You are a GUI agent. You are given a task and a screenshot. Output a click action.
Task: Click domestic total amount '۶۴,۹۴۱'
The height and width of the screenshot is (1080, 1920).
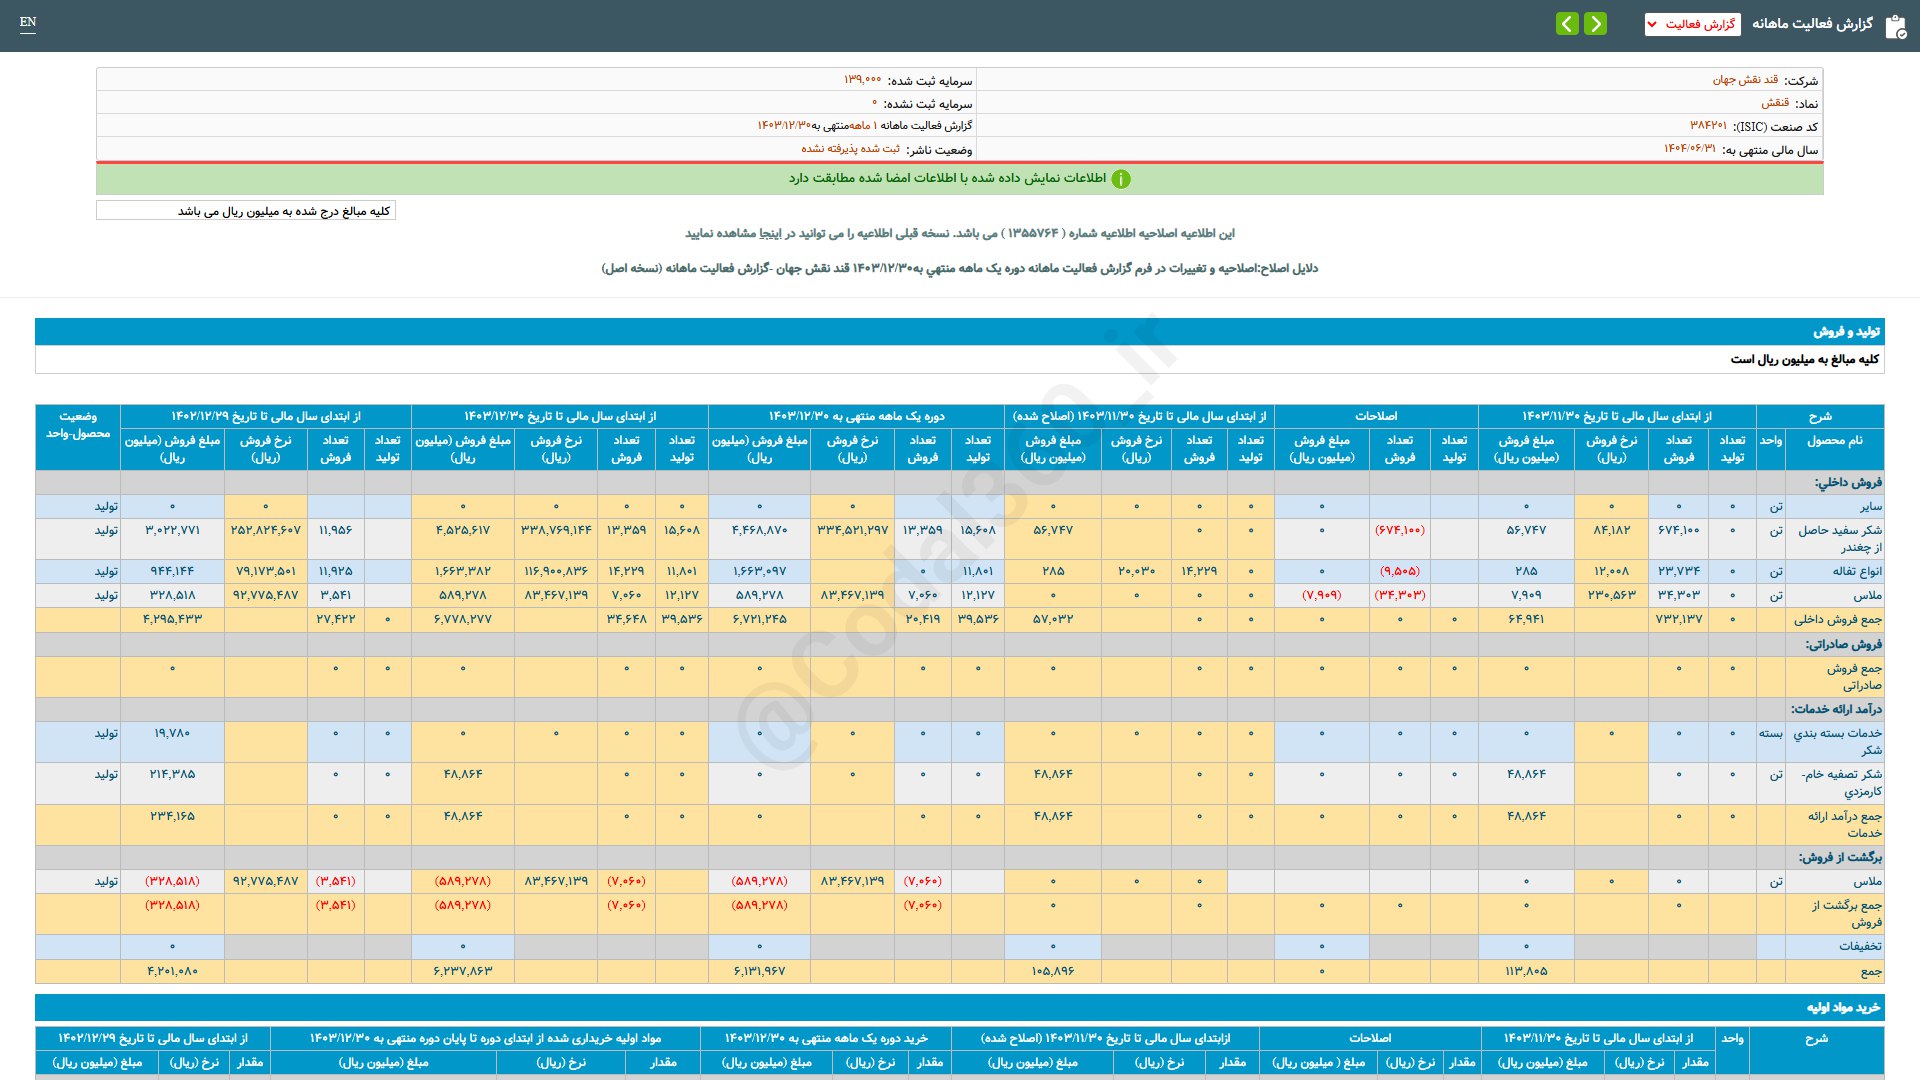click(1526, 620)
